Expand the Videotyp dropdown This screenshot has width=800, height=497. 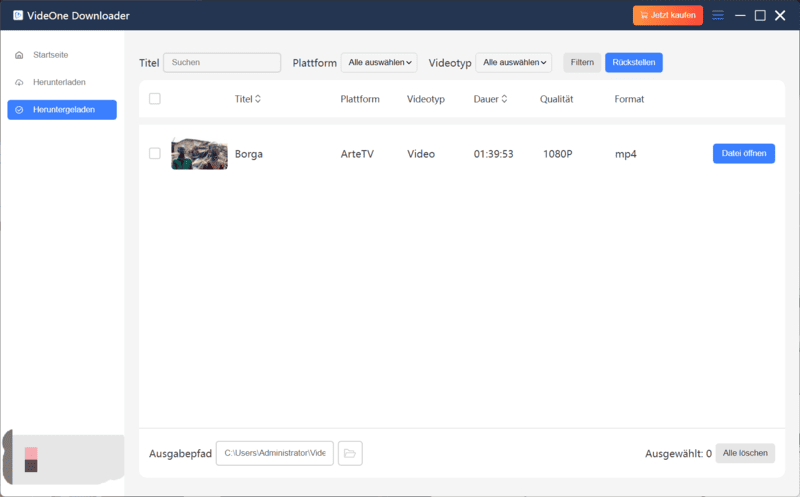point(514,62)
